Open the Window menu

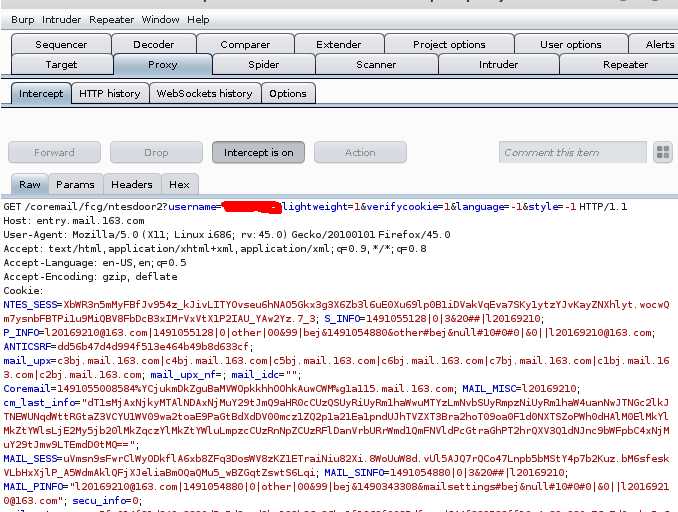160,20
